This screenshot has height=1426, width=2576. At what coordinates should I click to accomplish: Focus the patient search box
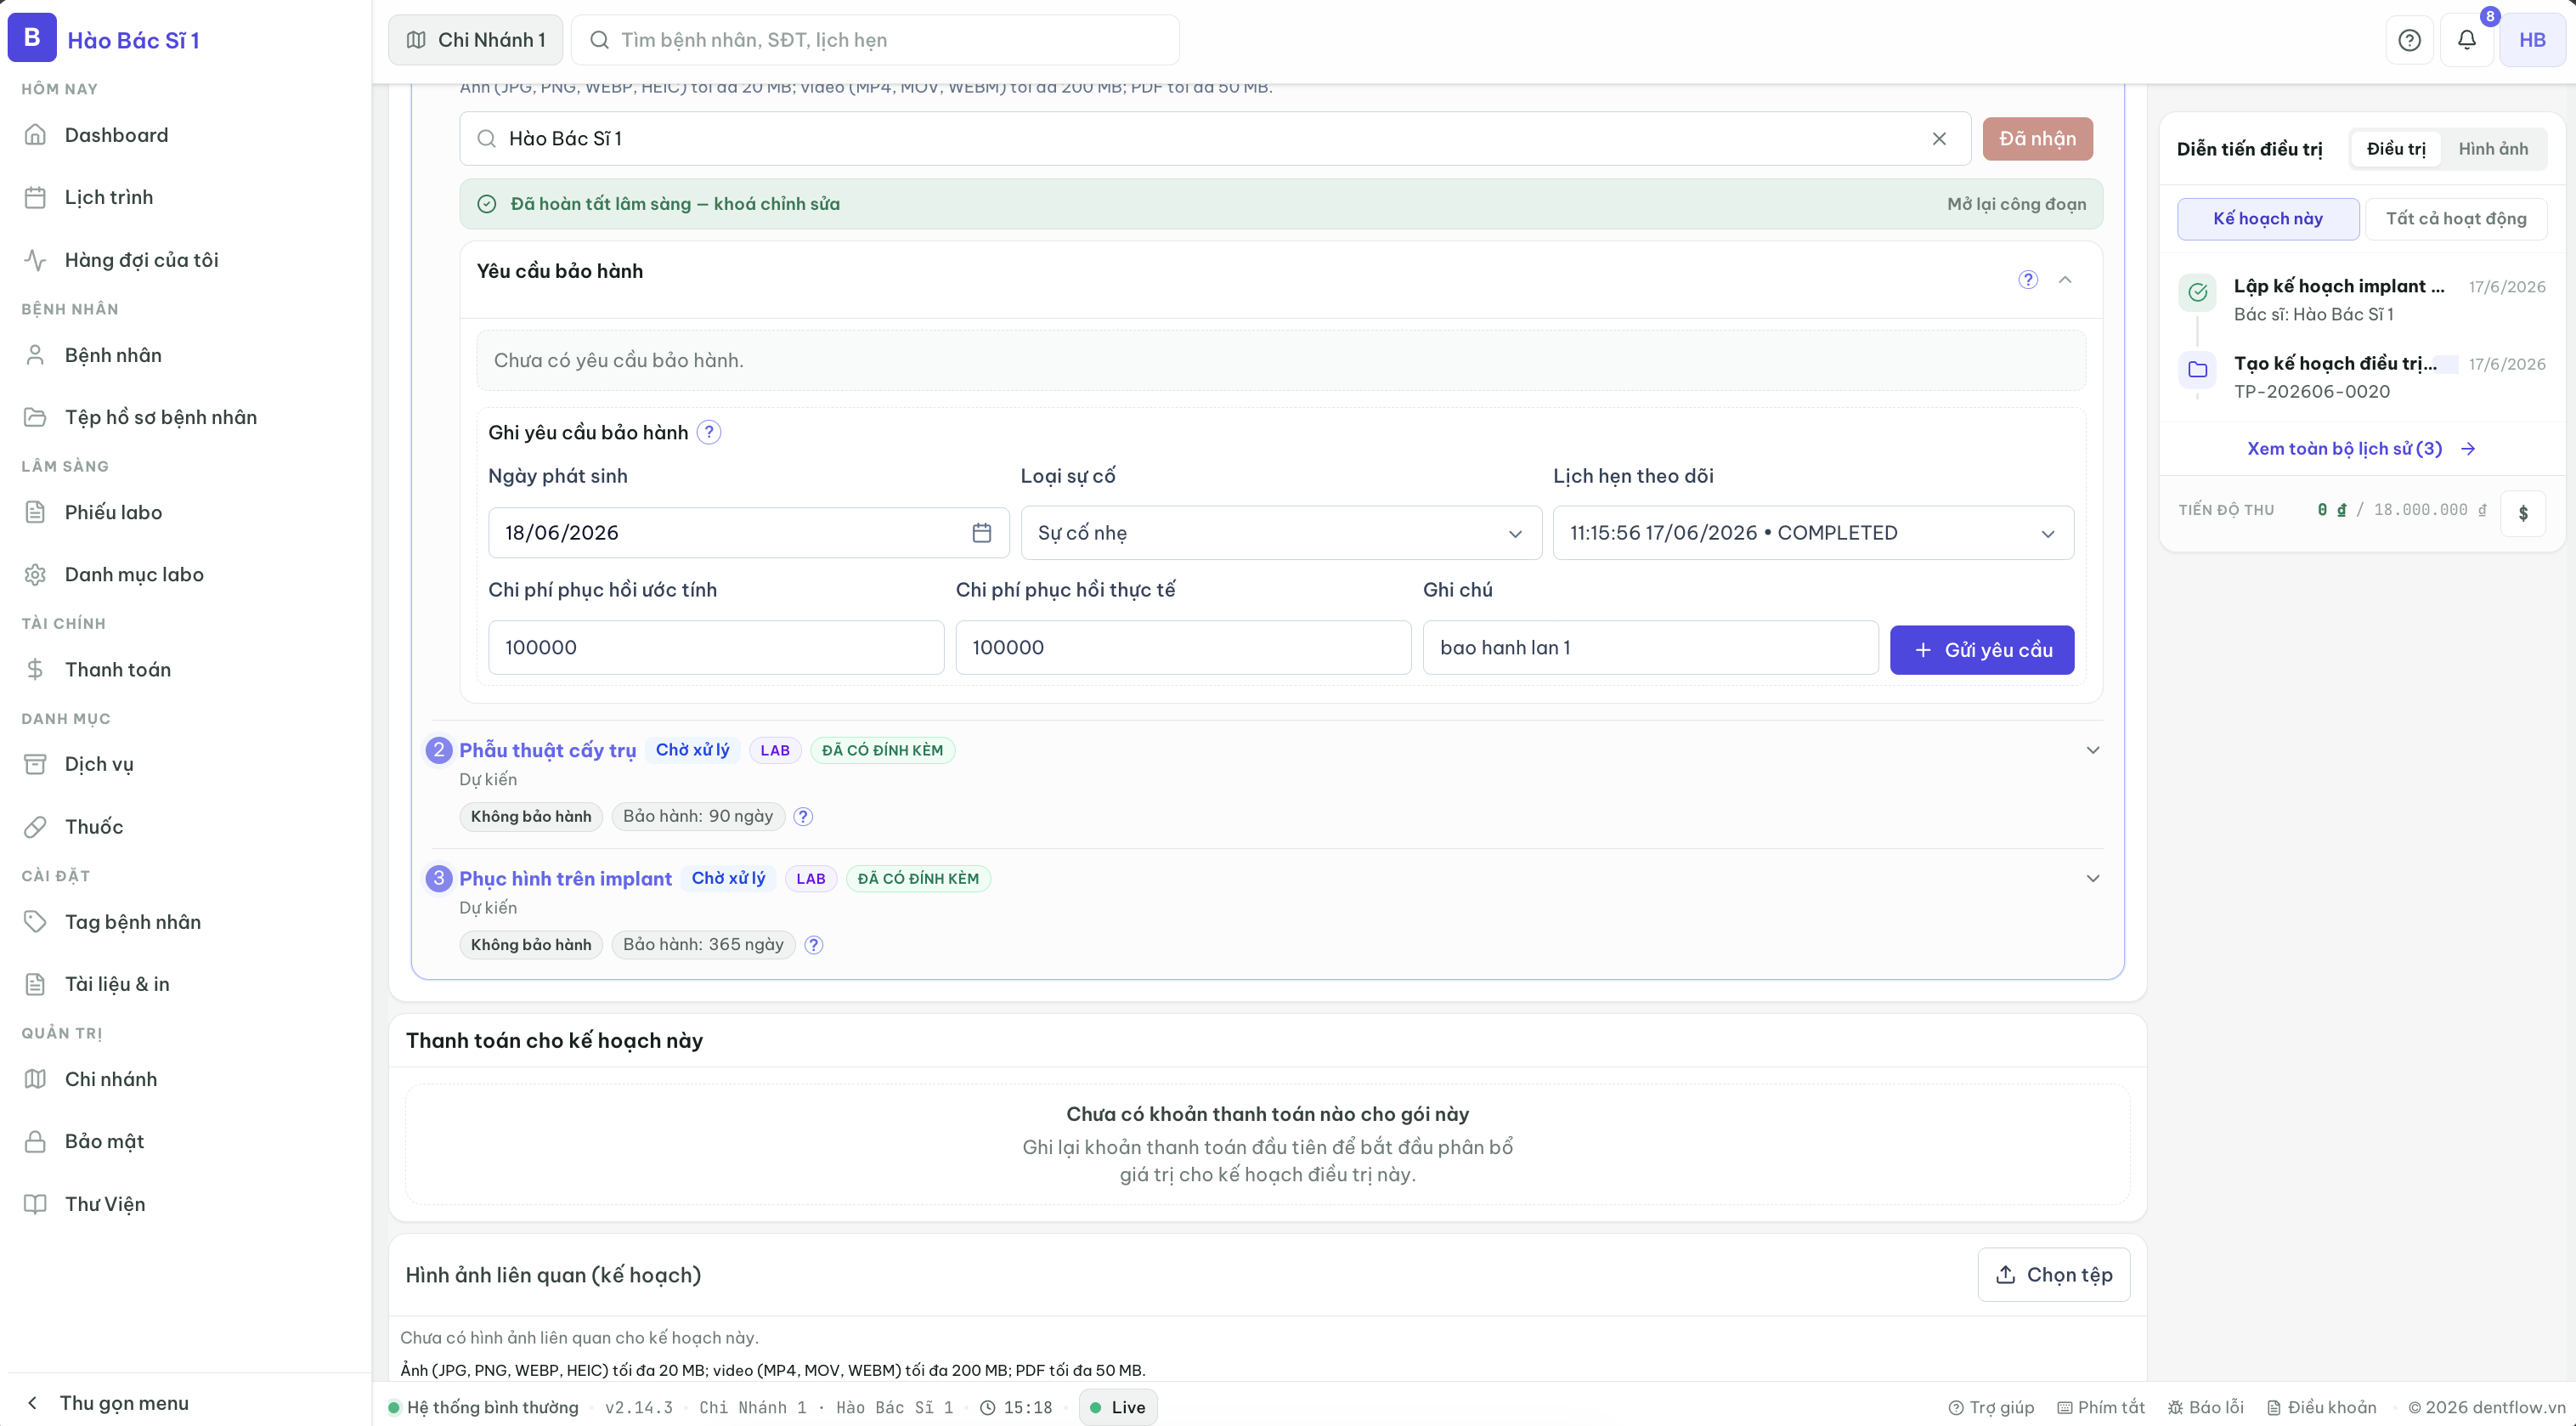pos(875,40)
